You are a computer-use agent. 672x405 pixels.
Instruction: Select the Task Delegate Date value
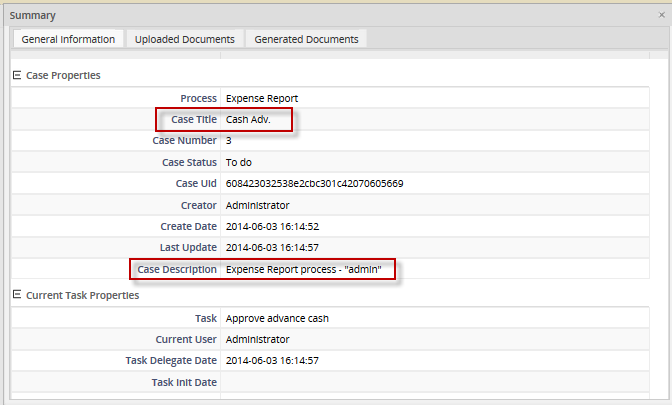[x=272, y=360]
